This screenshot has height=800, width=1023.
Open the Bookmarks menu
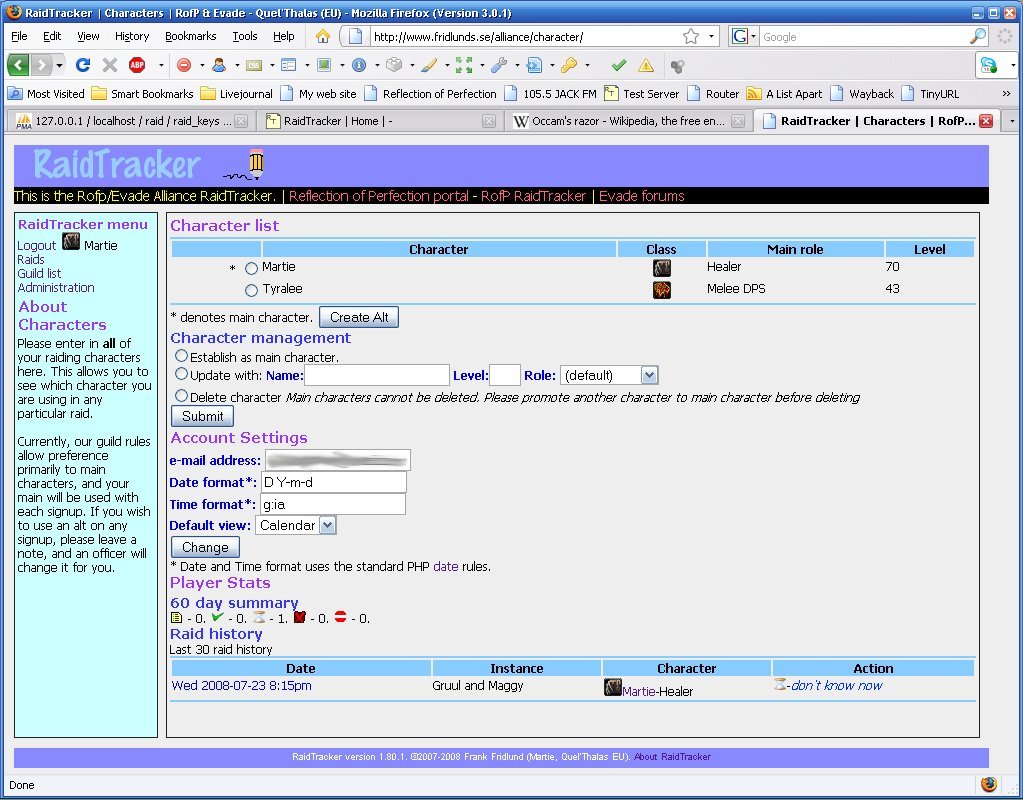tap(190, 36)
